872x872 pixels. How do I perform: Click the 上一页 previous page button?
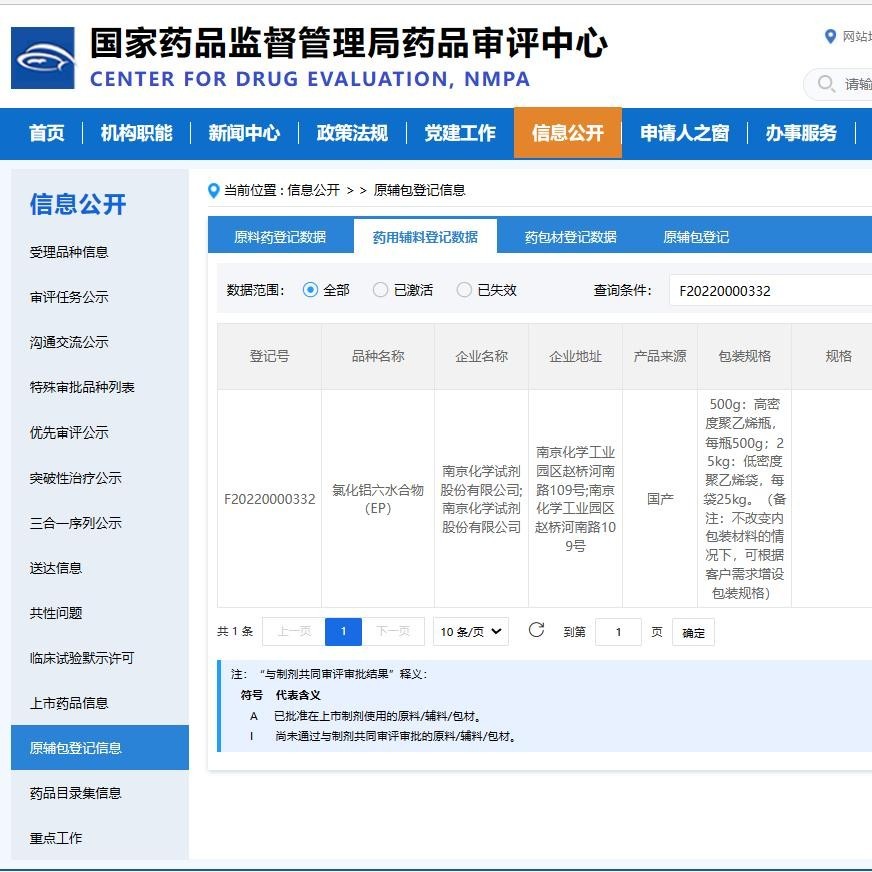294,632
